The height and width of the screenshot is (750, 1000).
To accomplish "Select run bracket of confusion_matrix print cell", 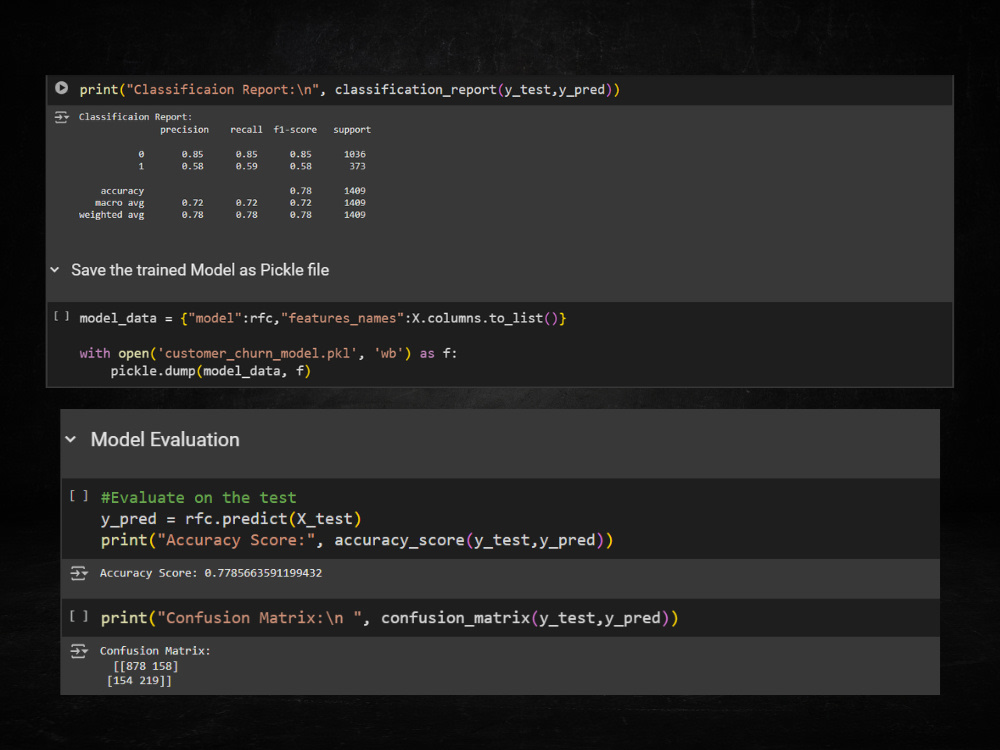I will click(x=79, y=616).
